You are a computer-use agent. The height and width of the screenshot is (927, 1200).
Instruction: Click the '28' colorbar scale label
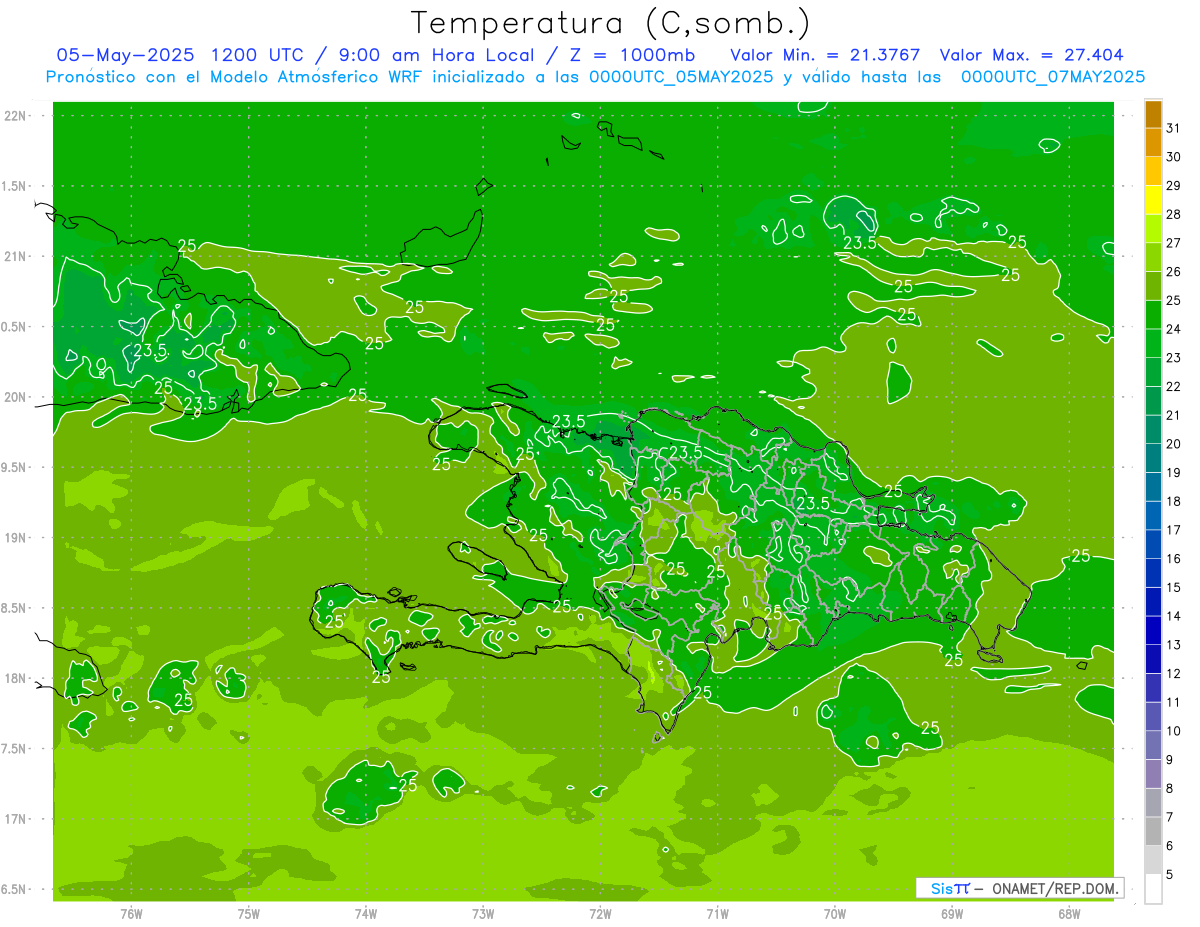pos(1174,214)
